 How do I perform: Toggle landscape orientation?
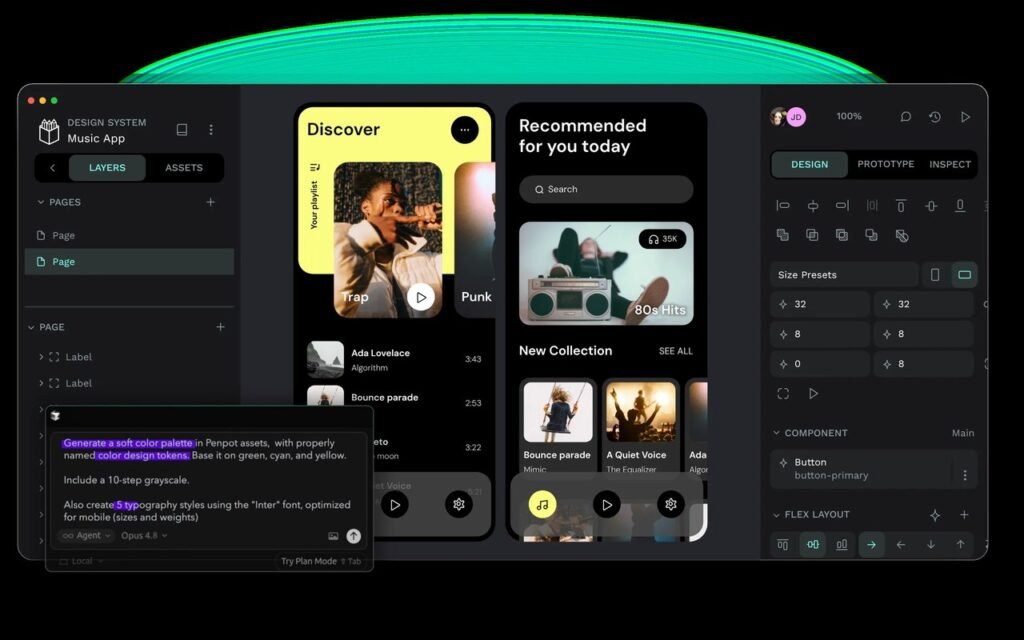click(964, 275)
